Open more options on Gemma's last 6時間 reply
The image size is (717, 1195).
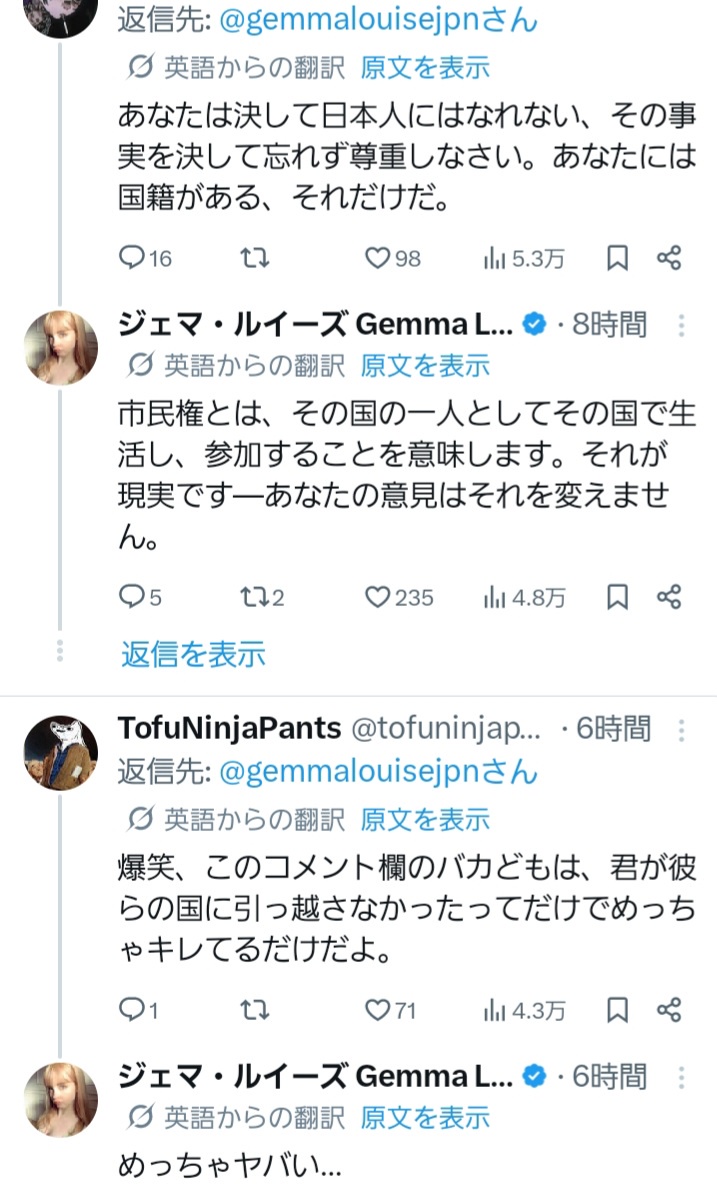click(682, 1078)
